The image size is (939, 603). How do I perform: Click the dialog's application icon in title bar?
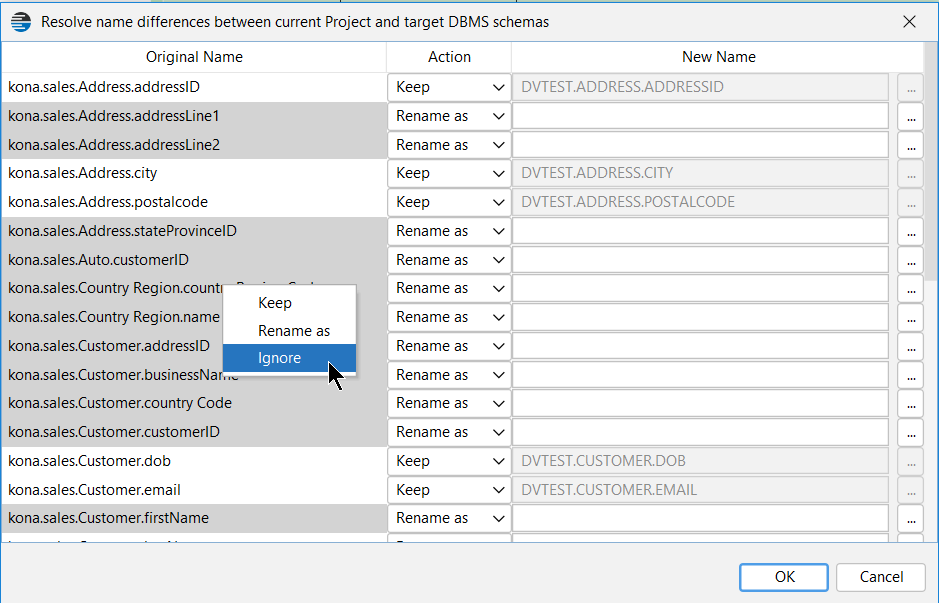[x=21, y=22]
